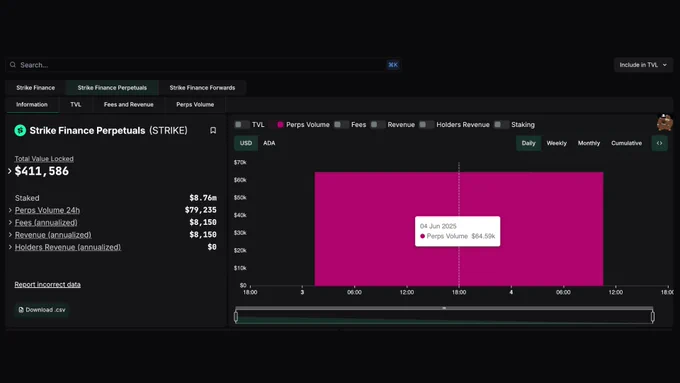Click the ⌘K shortcut badge
The image size is (680, 383).
(393, 65)
